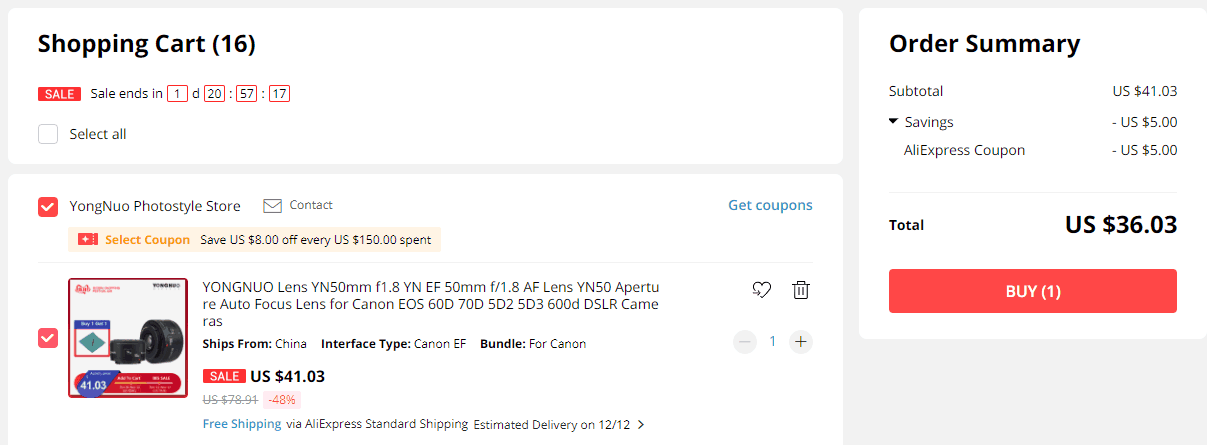The width and height of the screenshot is (1207, 445).
Task: Open the Select Coupon options
Action: 147,240
